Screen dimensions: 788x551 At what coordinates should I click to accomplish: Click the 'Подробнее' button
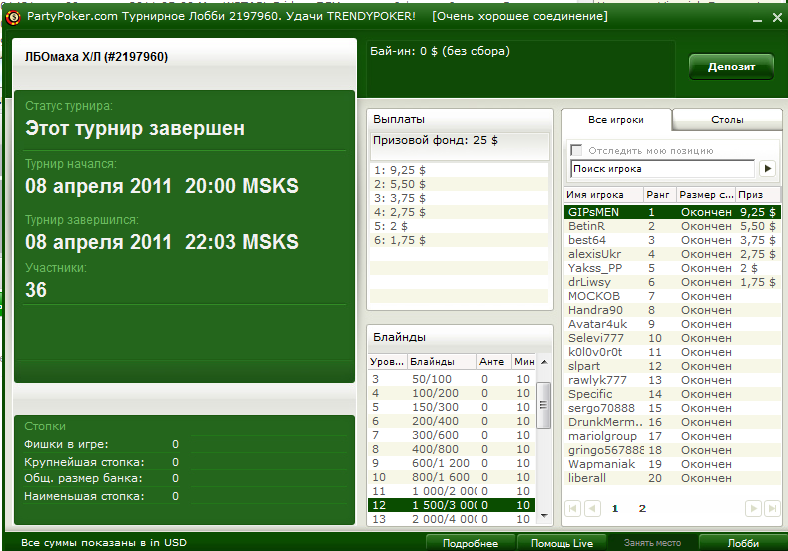pos(470,543)
